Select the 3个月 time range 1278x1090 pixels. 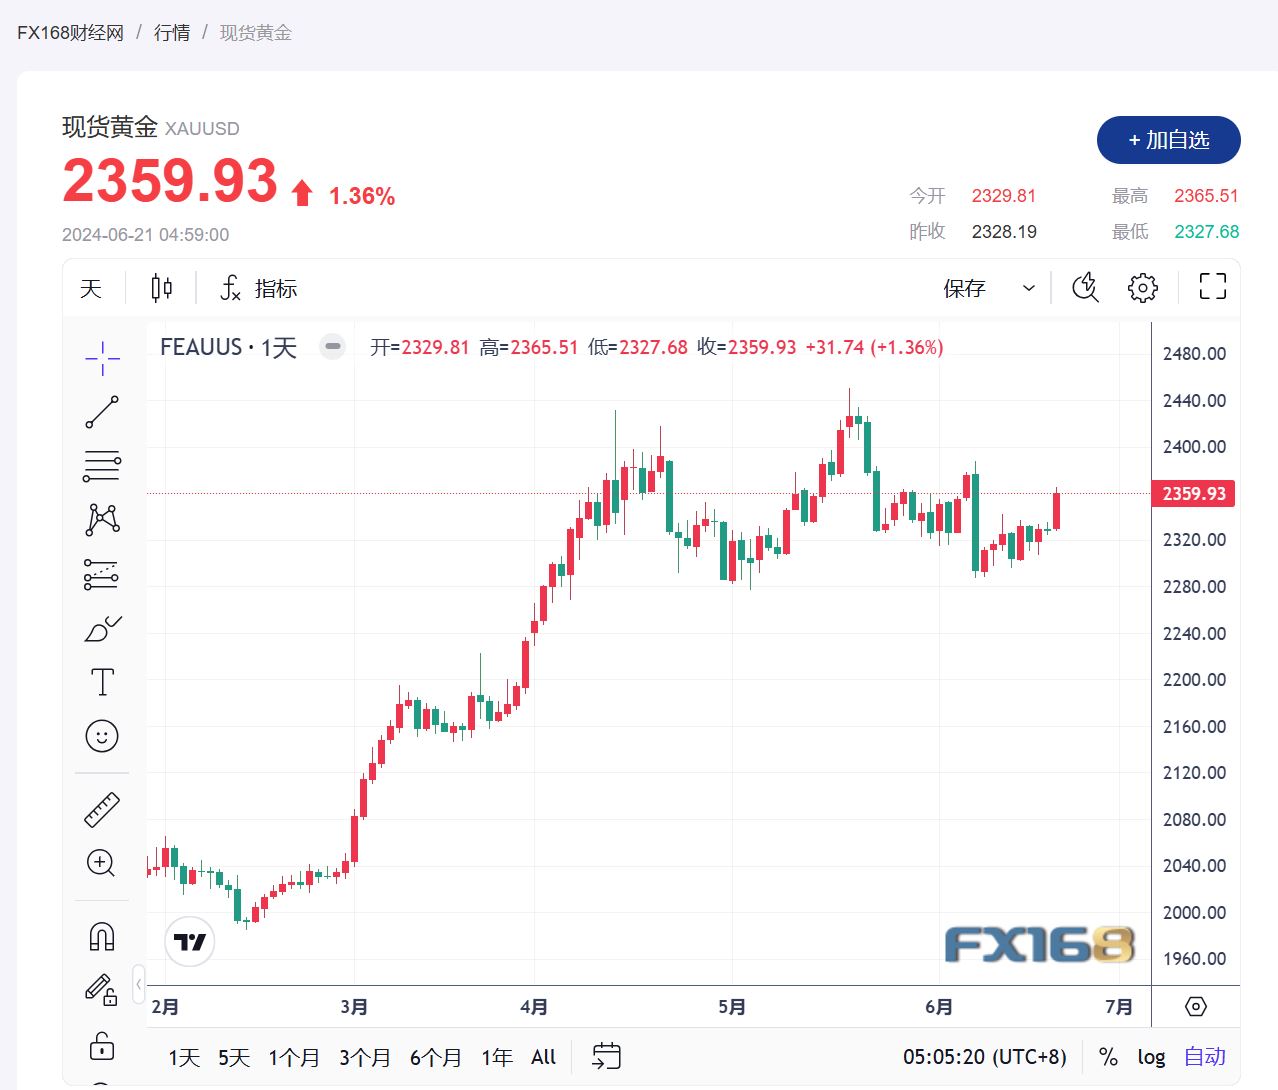pos(364,1057)
